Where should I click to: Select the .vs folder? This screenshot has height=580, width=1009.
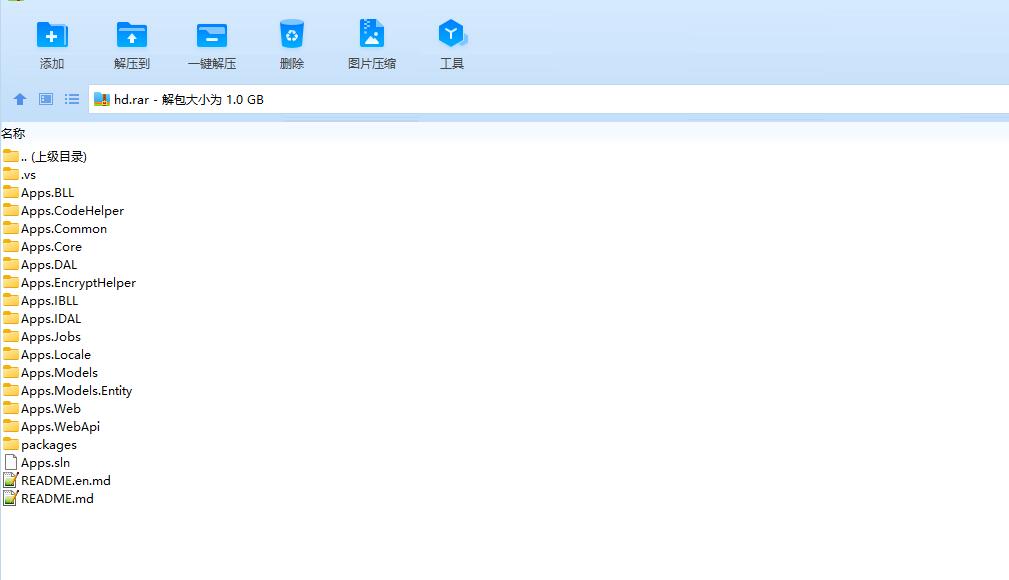click(x=28, y=174)
